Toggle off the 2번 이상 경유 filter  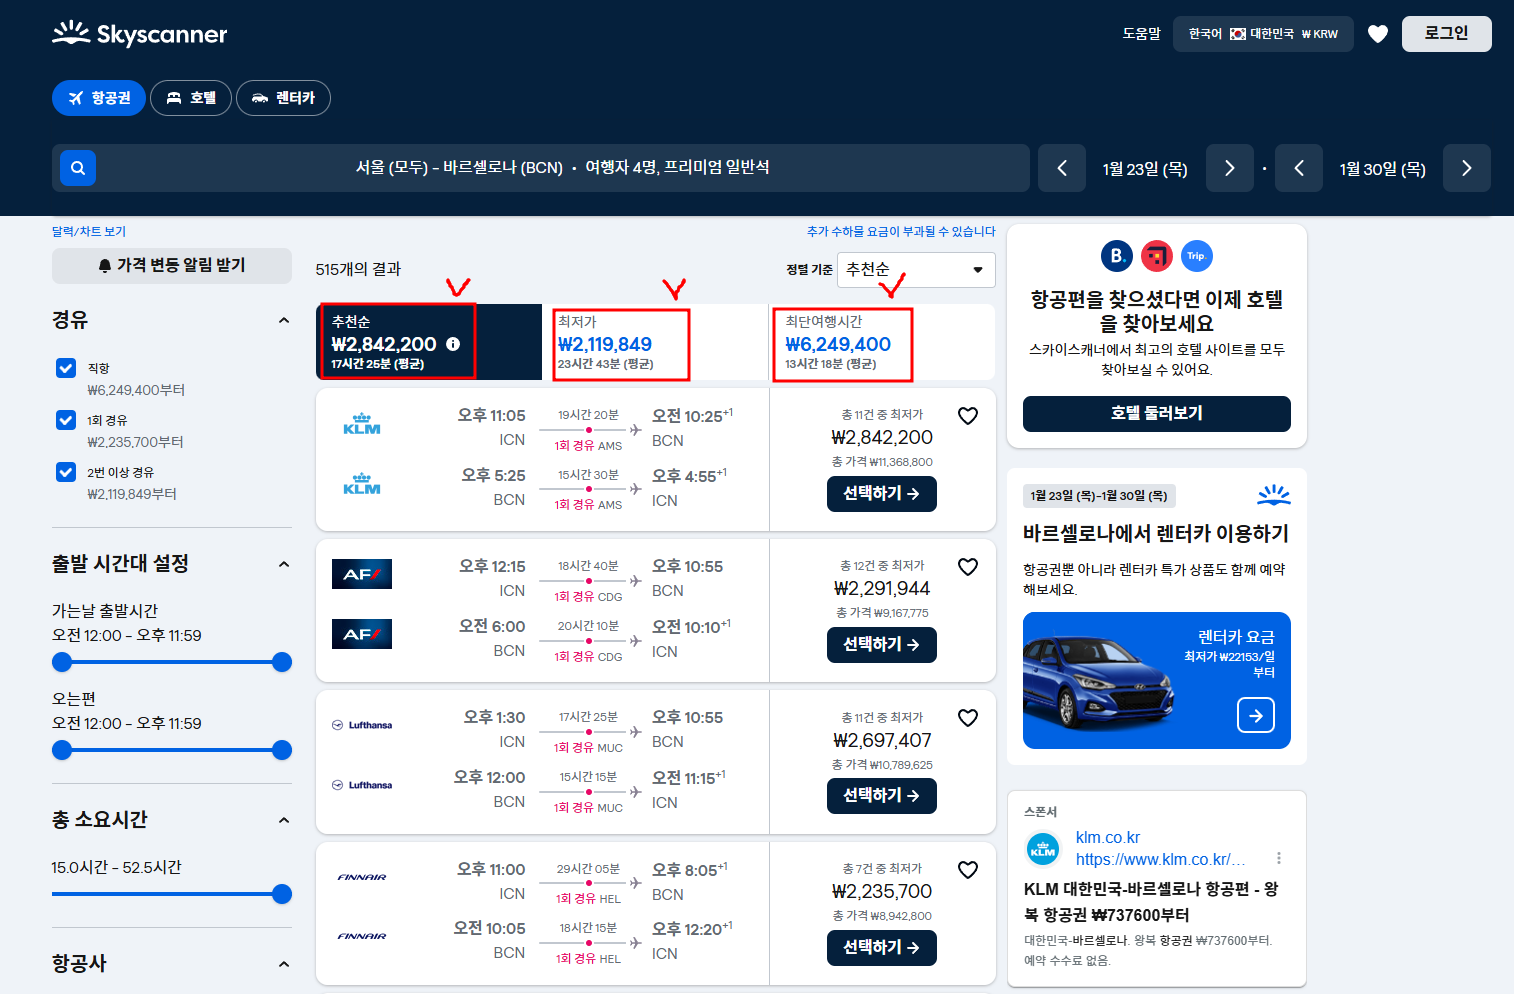coord(65,471)
